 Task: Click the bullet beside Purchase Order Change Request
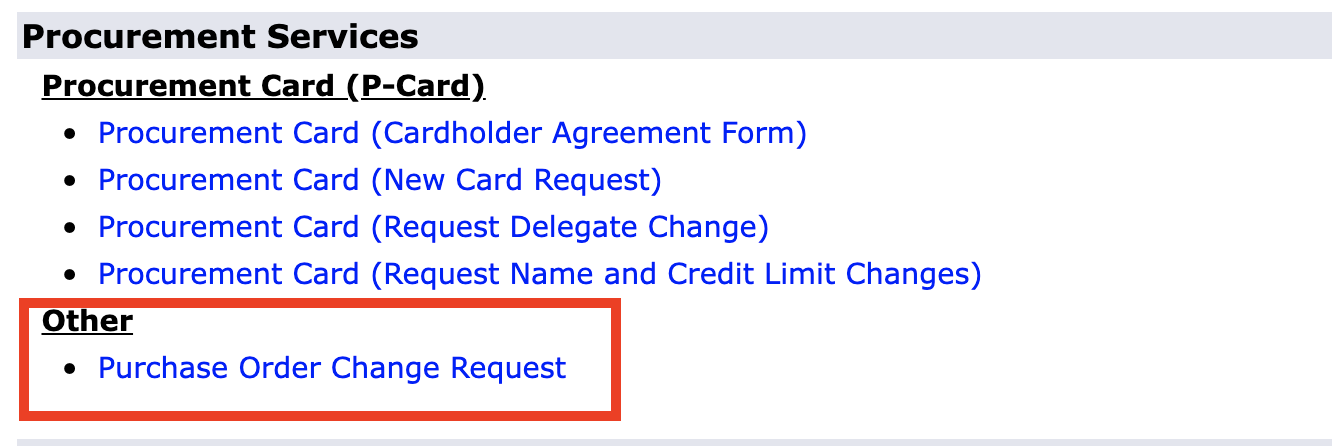pyautogui.click(x=69, y=369)
